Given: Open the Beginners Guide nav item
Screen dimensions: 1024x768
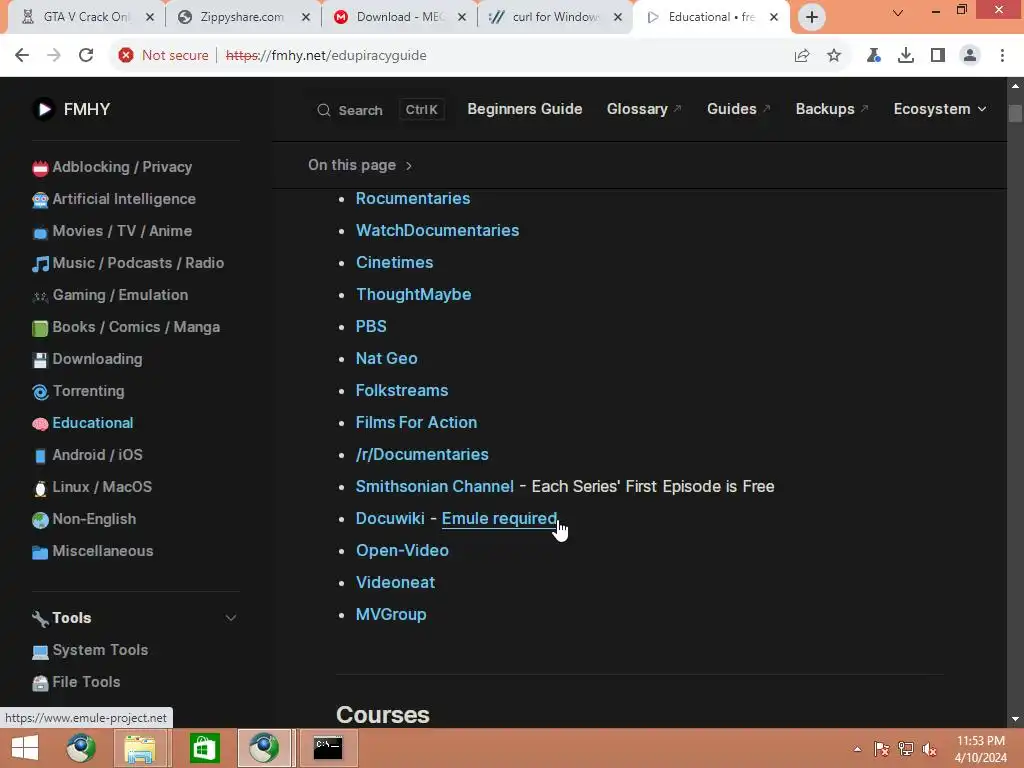Looking at the screenshot, I should (524, 109).
